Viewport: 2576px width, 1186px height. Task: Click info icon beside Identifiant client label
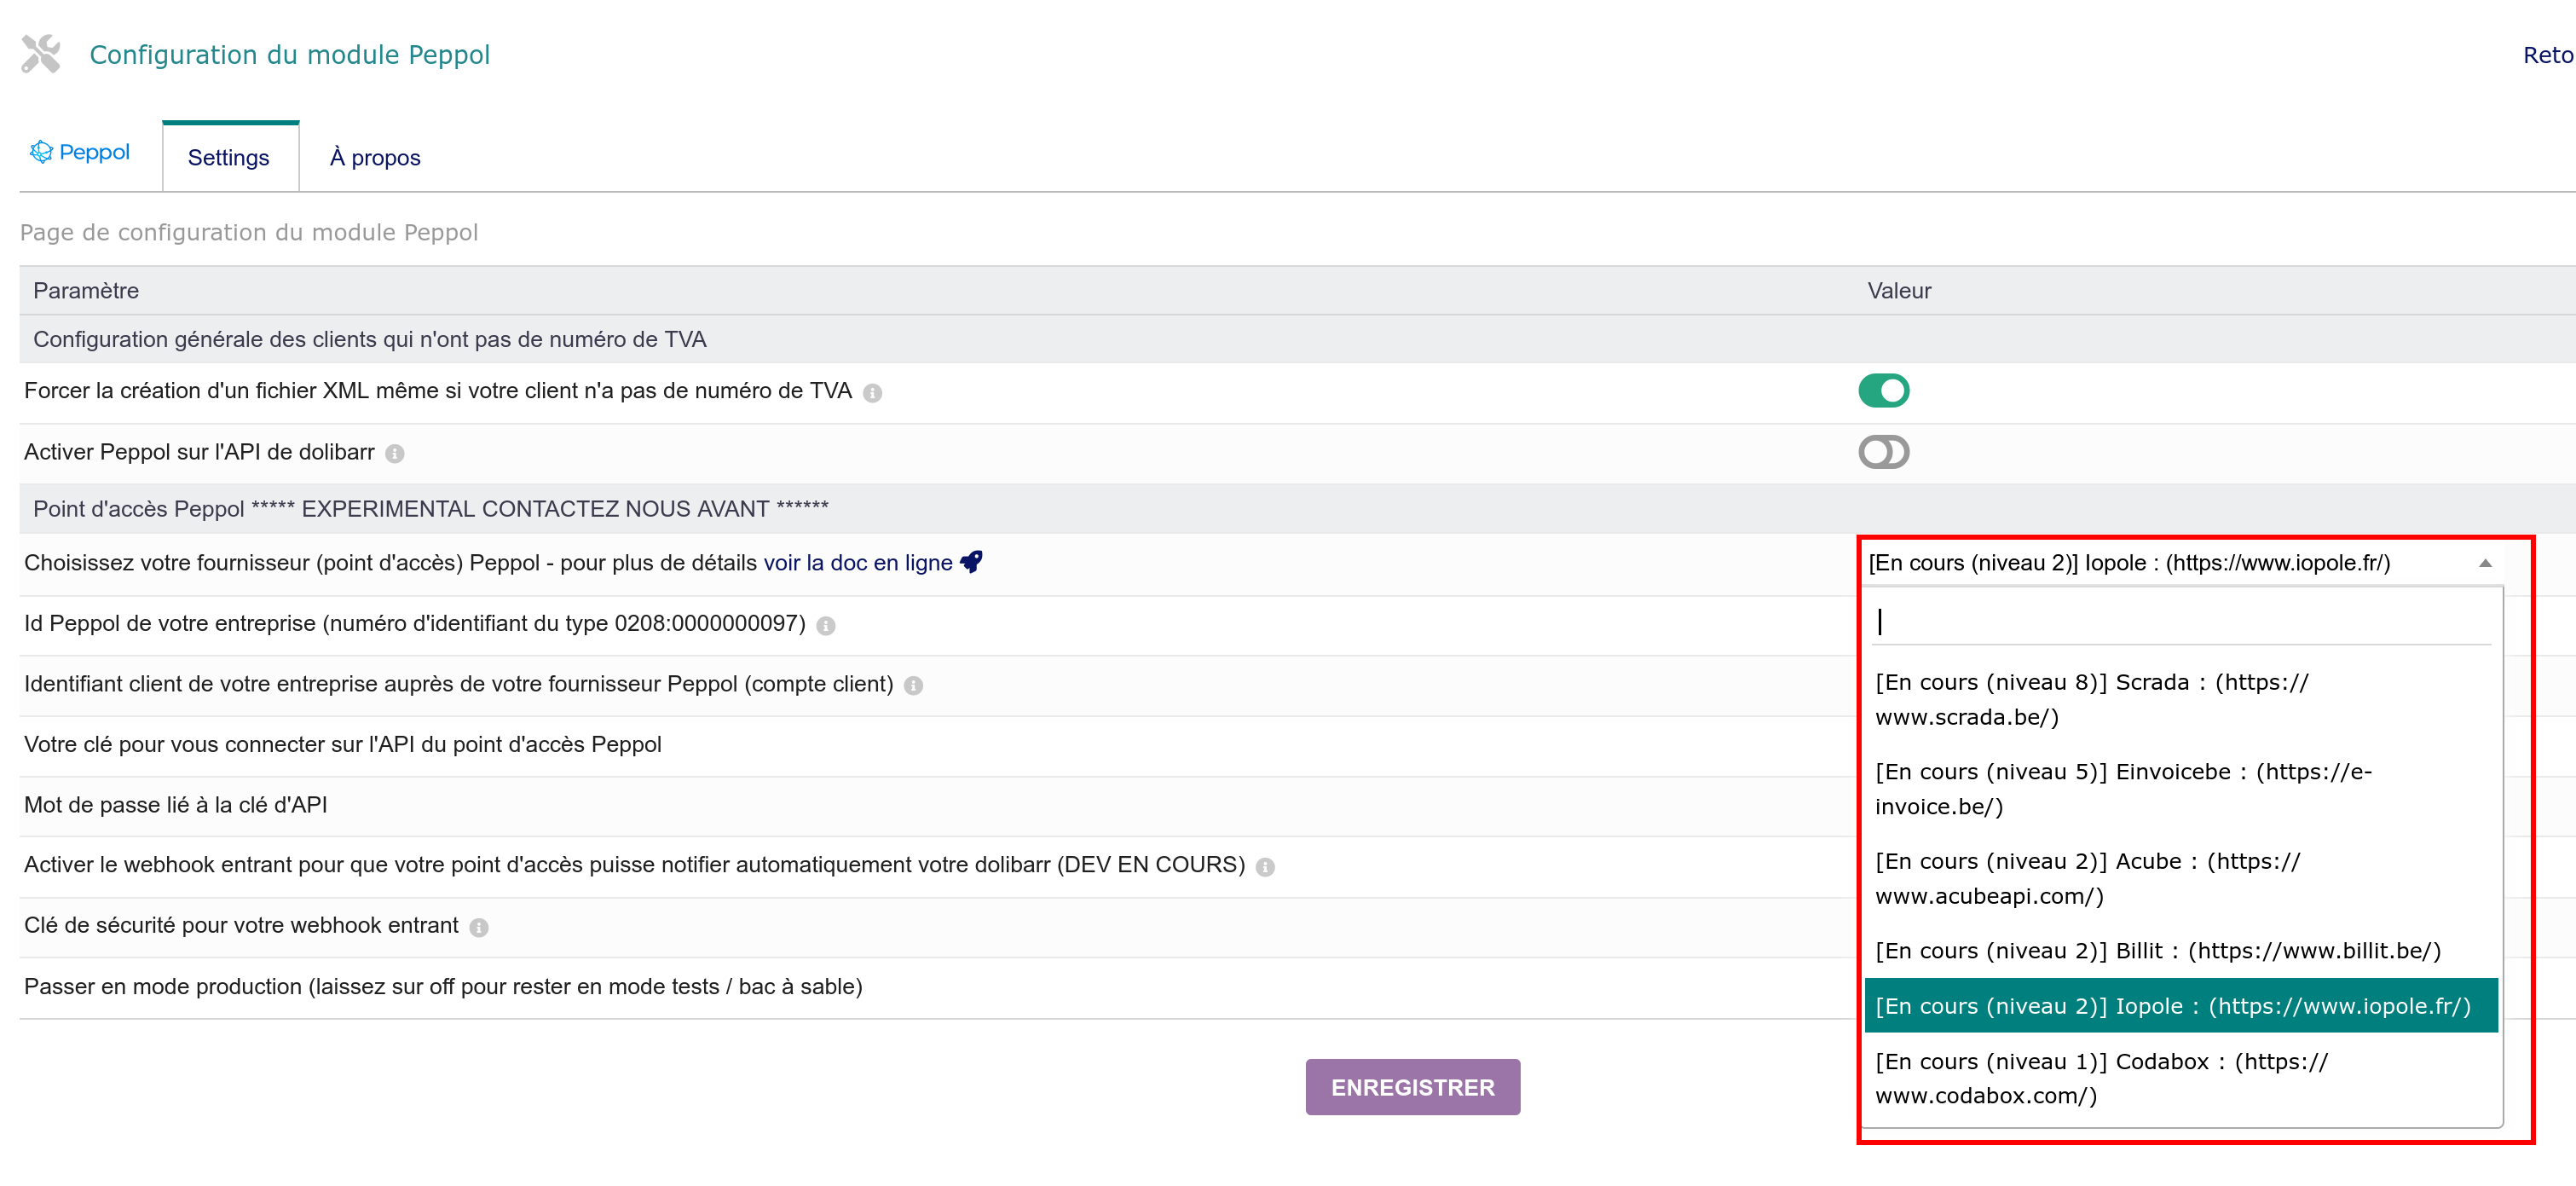(x=913, y=686)
